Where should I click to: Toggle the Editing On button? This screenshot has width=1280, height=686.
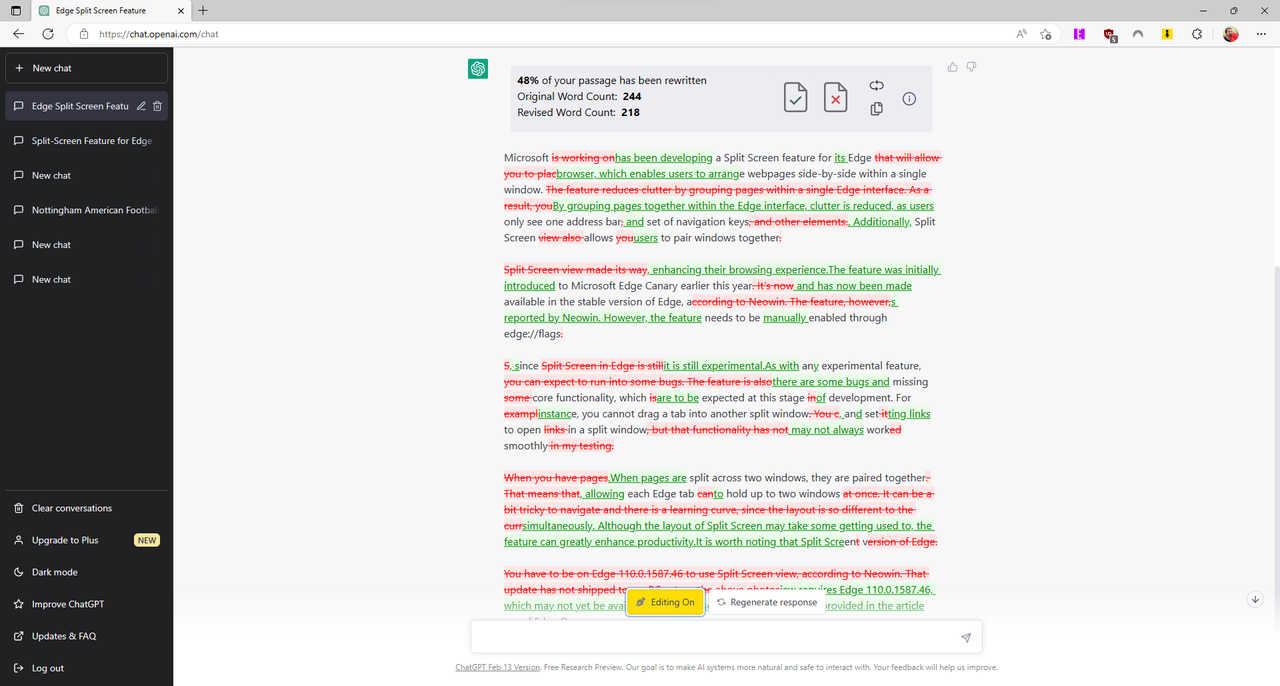[665, 602]
